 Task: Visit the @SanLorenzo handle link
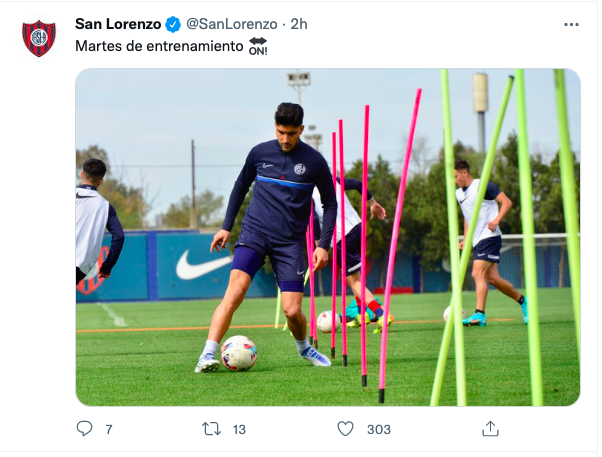pos(232,24)
